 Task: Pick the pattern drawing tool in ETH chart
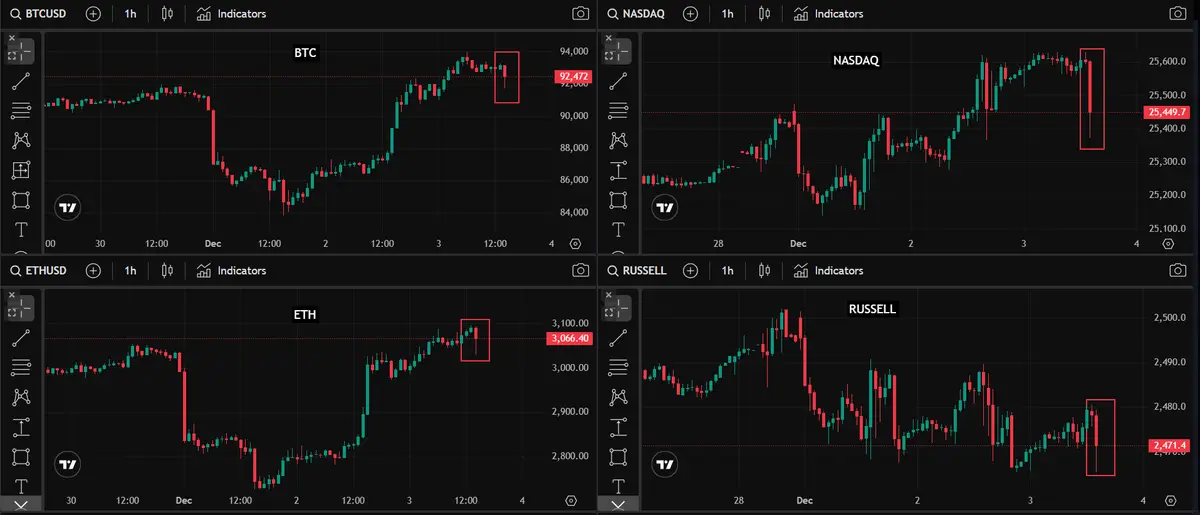coord(22,398)
